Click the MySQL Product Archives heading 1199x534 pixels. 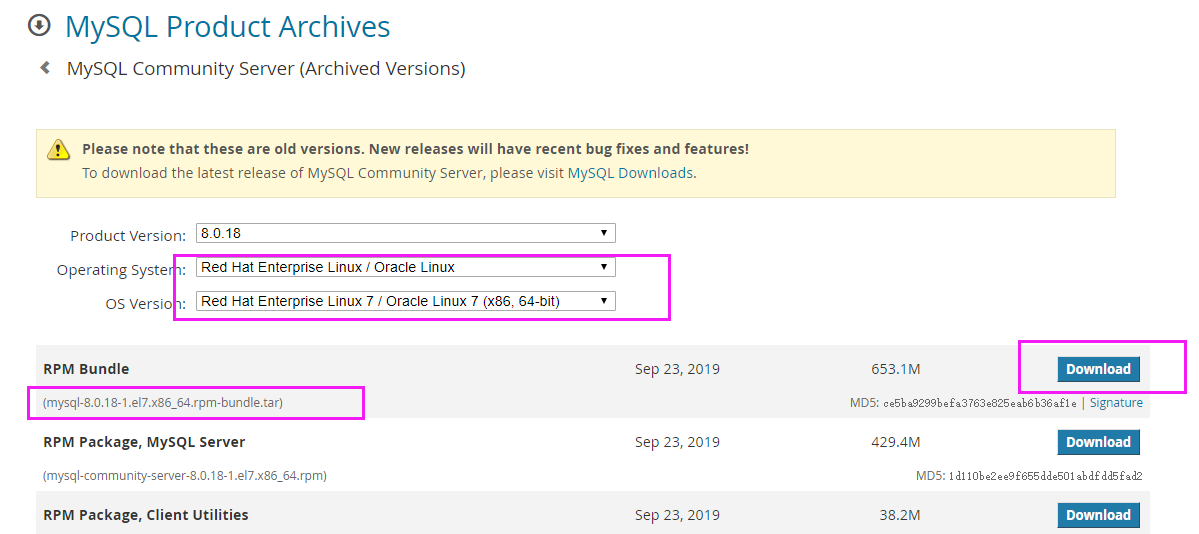227,26
